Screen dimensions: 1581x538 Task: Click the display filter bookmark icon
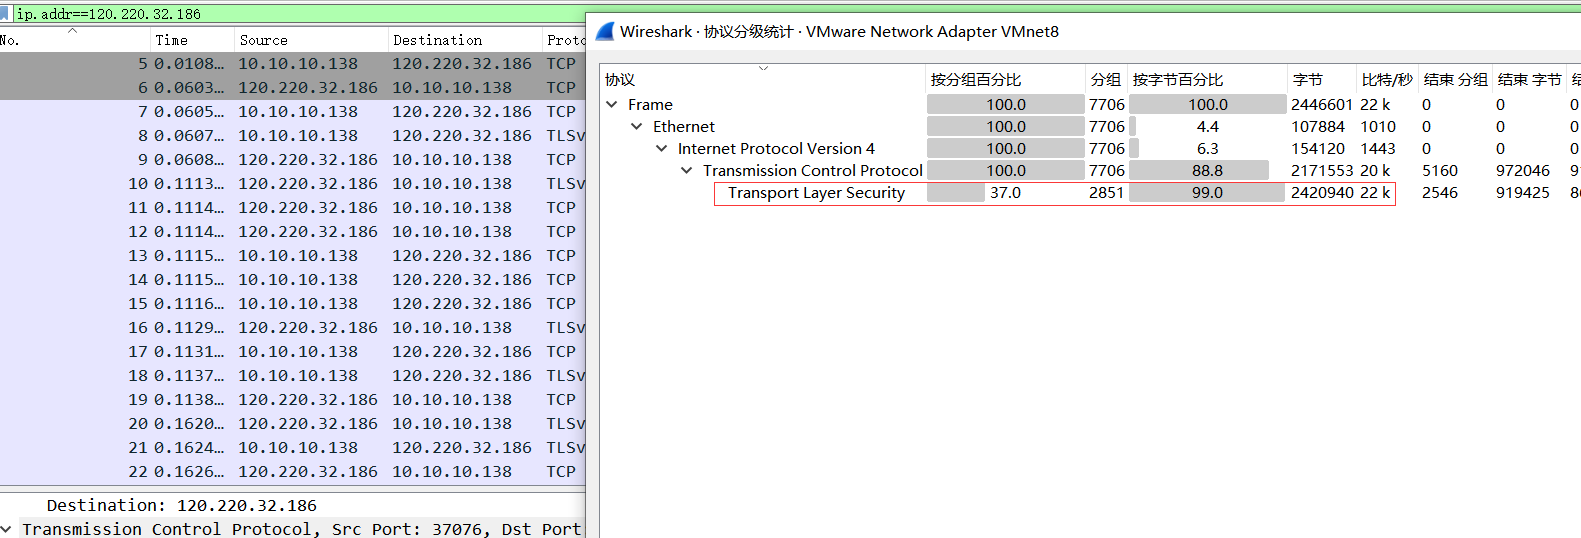click(x=5, y=14)
